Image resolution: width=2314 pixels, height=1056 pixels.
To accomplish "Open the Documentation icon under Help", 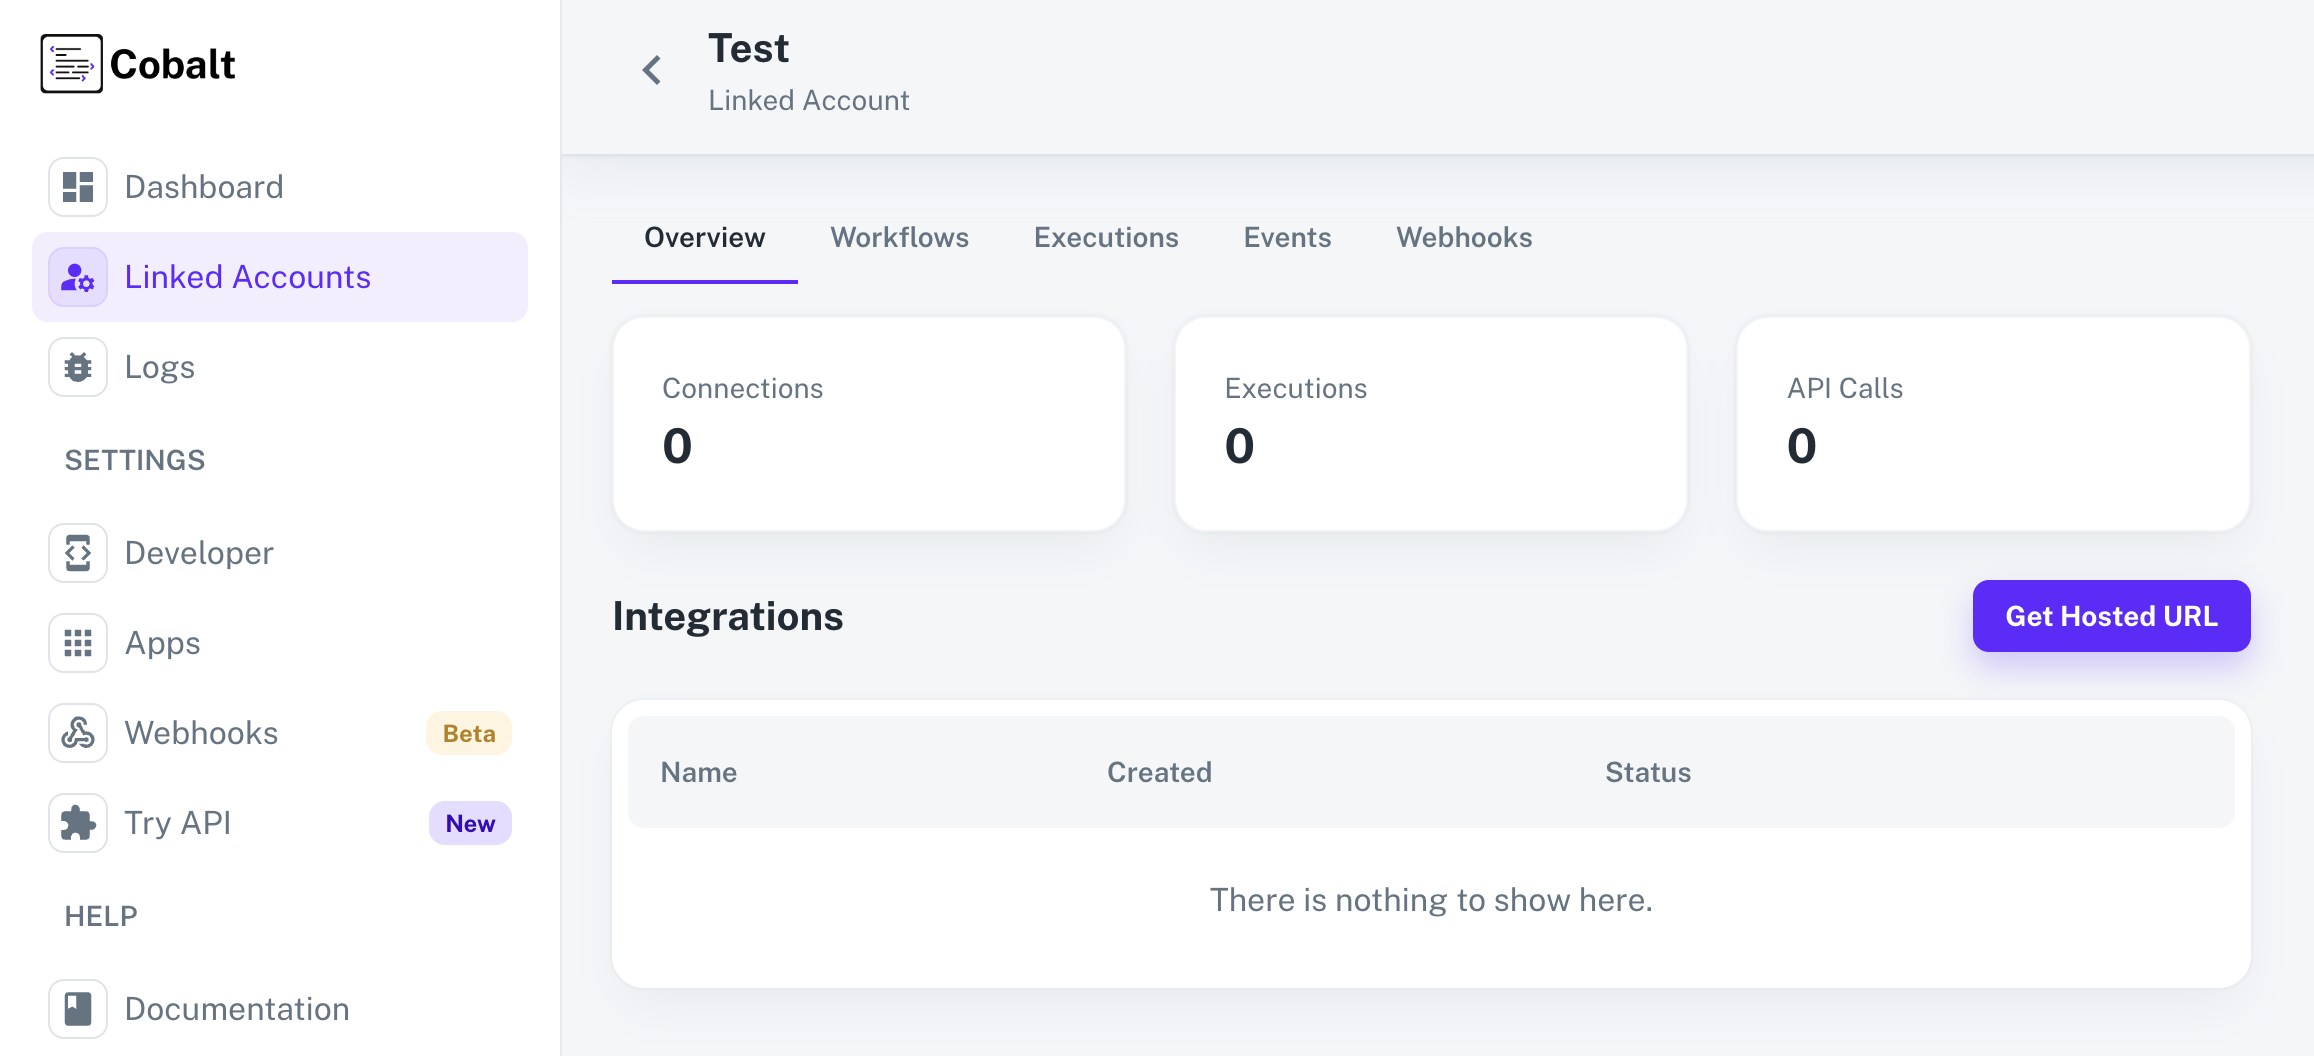I will point(77,1008).
